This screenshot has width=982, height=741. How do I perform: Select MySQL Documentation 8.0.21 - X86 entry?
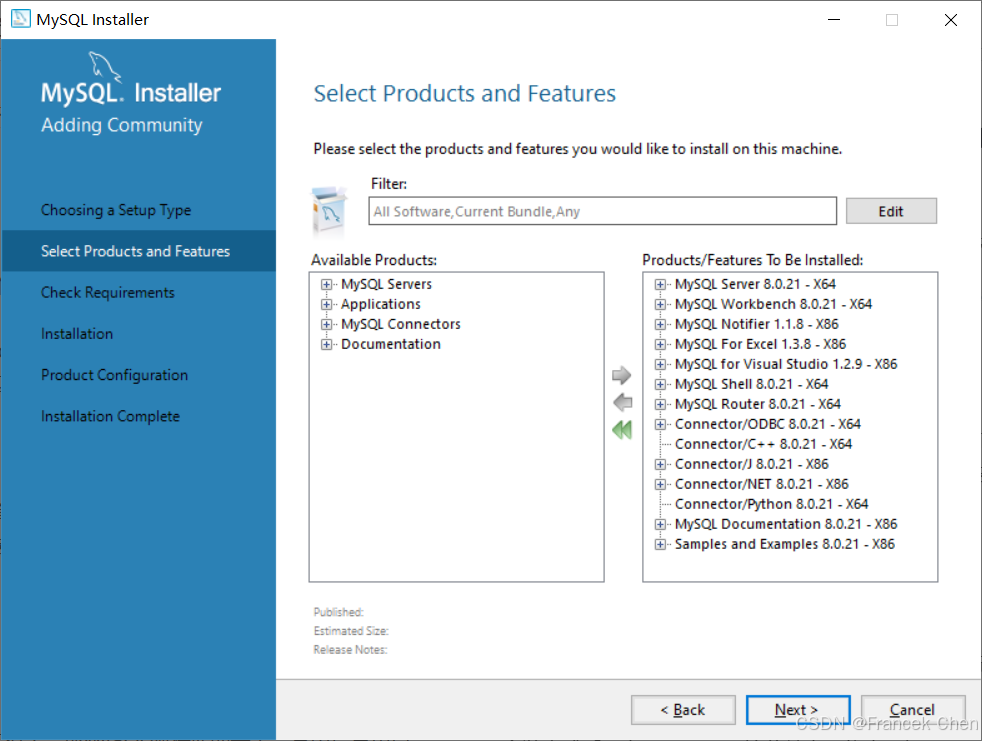click(786, 524)
